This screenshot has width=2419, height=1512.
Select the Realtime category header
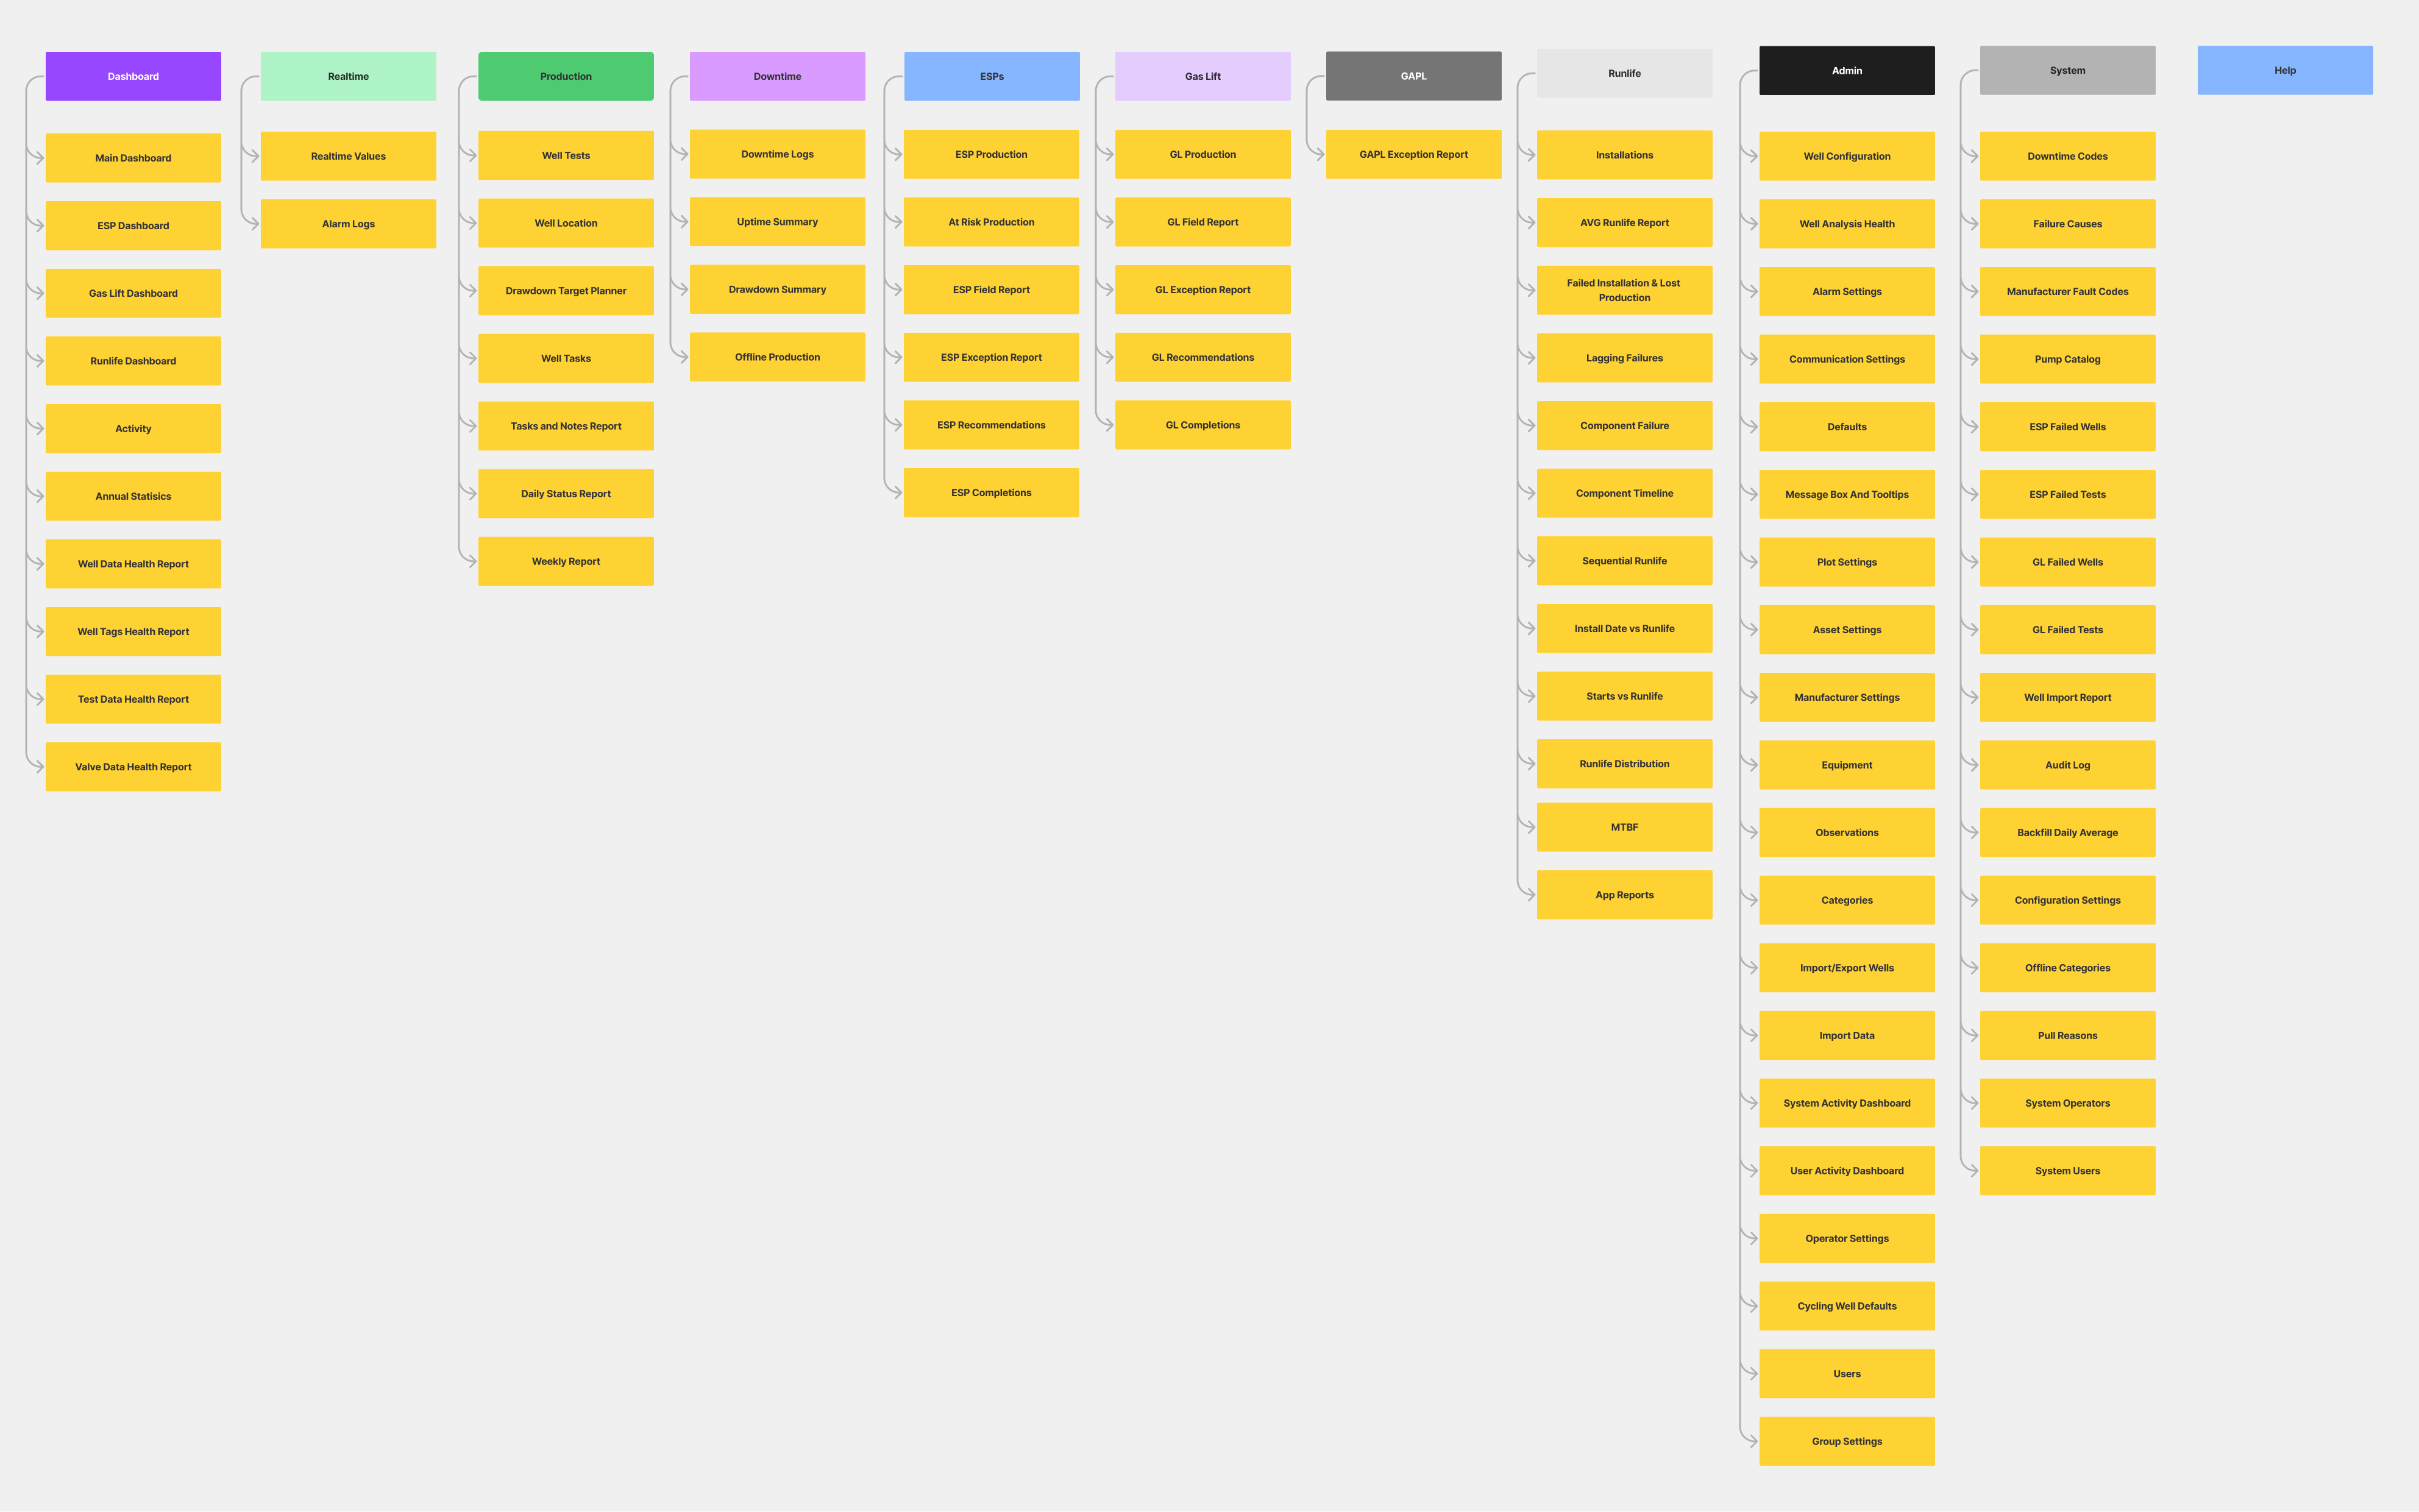[348, 76]
